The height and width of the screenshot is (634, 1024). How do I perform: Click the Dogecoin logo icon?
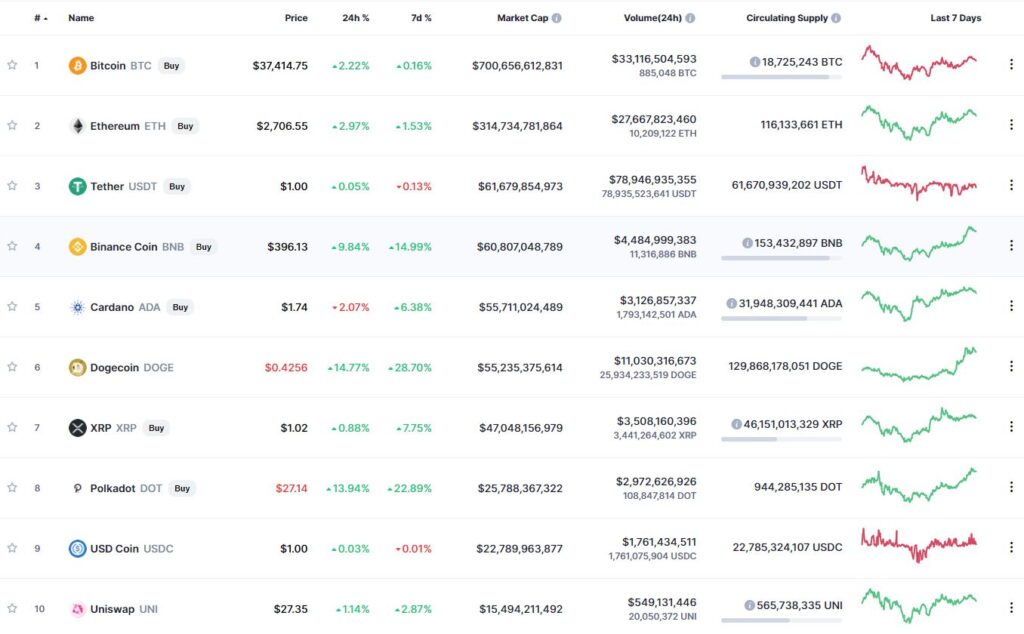tap(77, 368)
